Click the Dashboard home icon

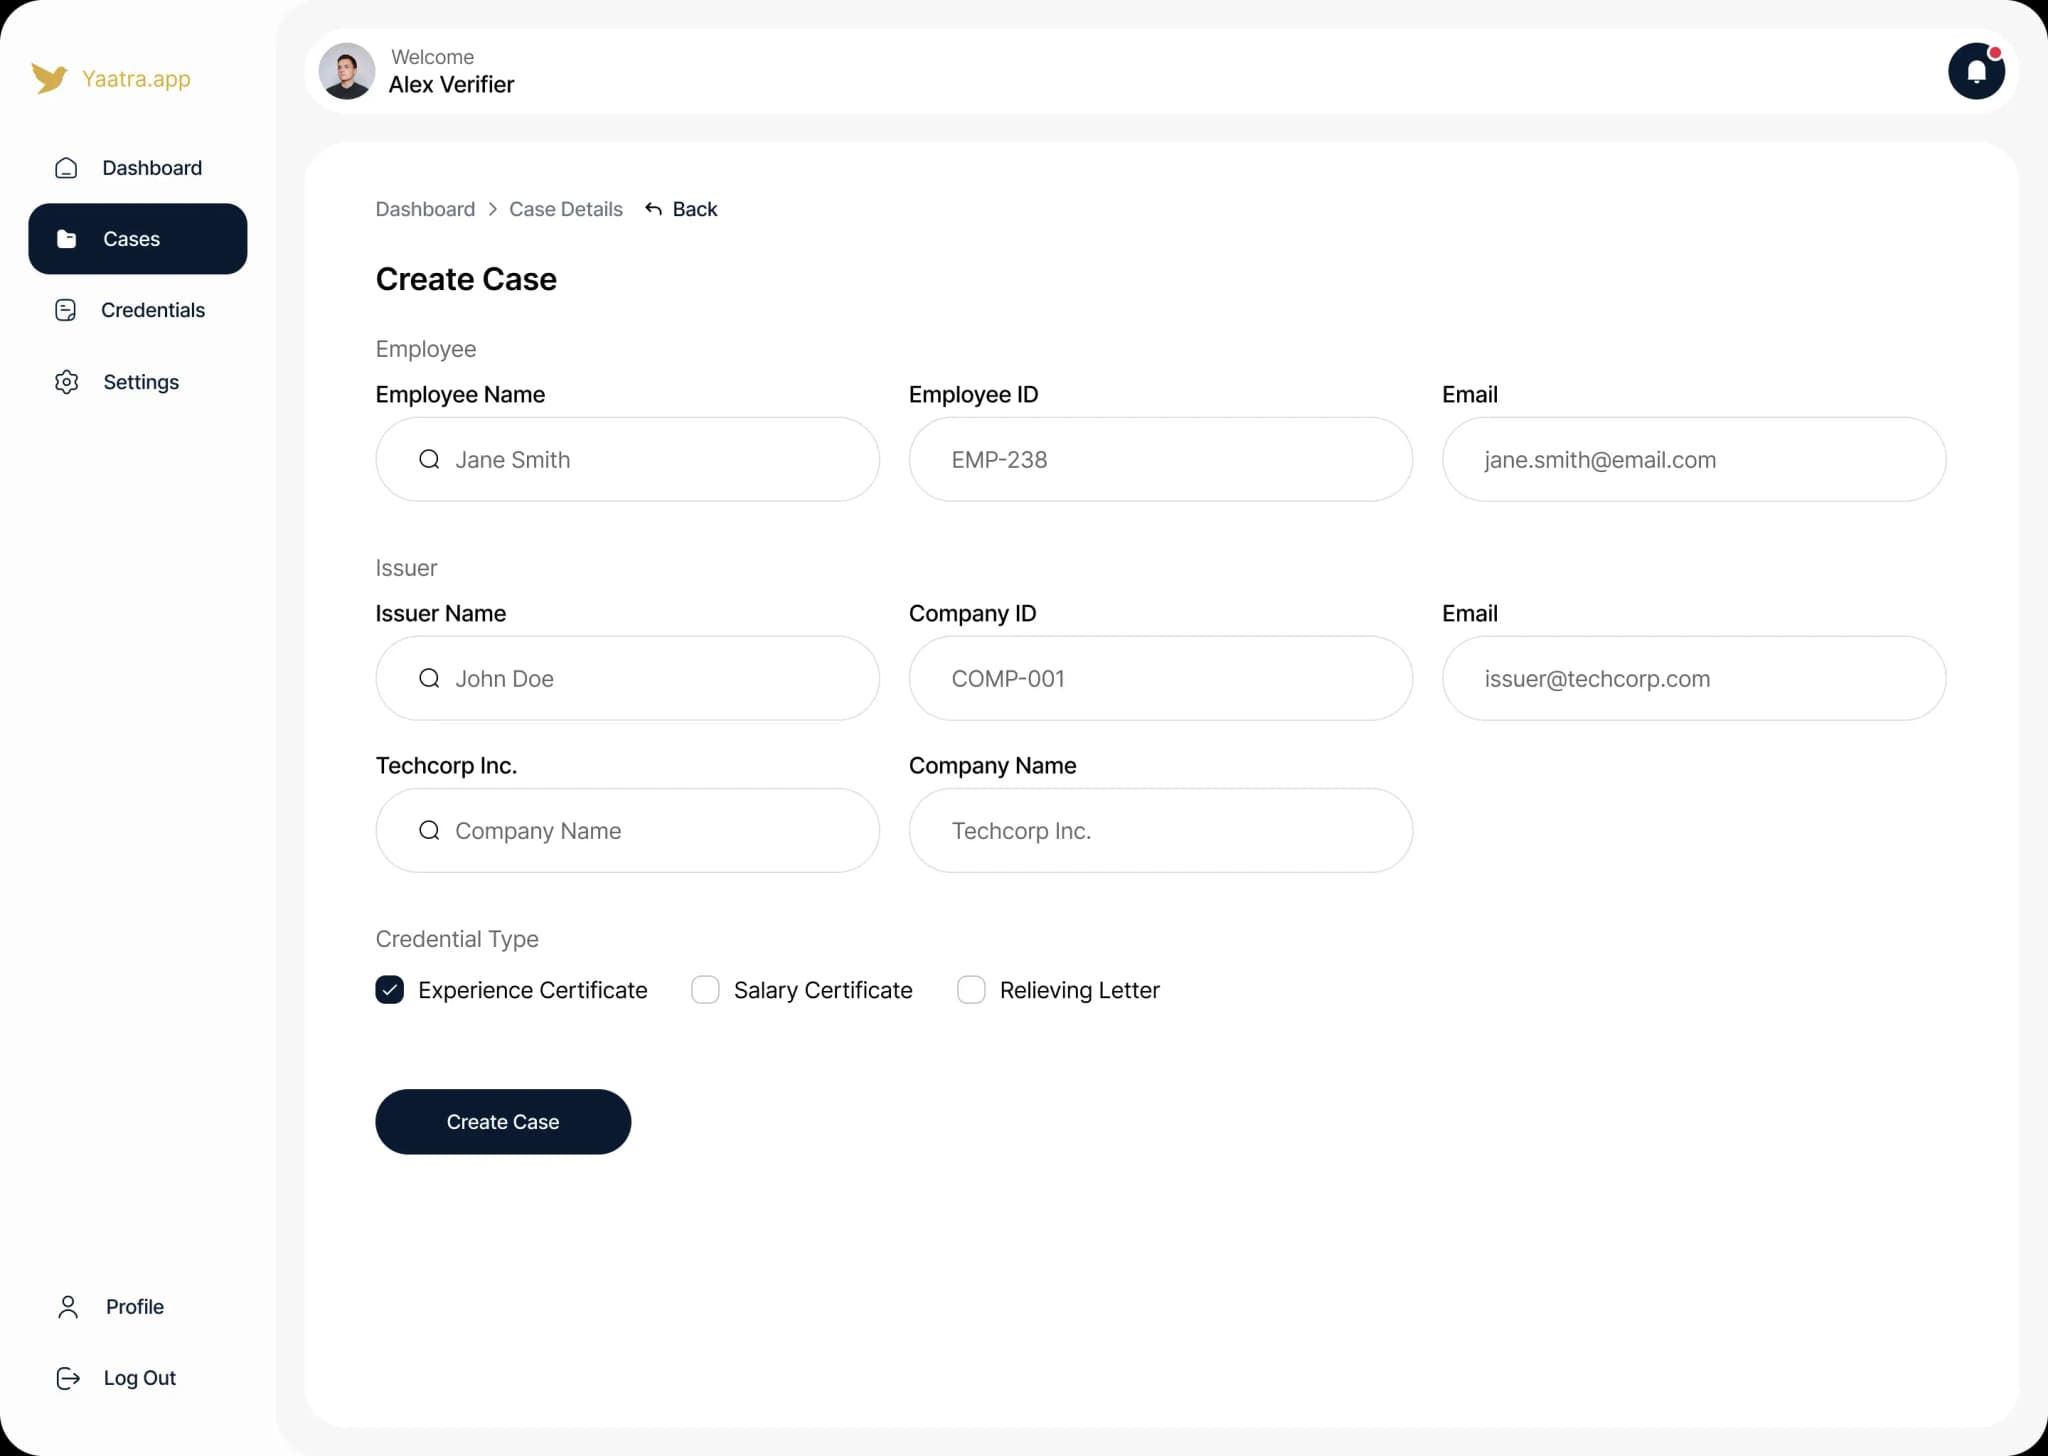66,168
